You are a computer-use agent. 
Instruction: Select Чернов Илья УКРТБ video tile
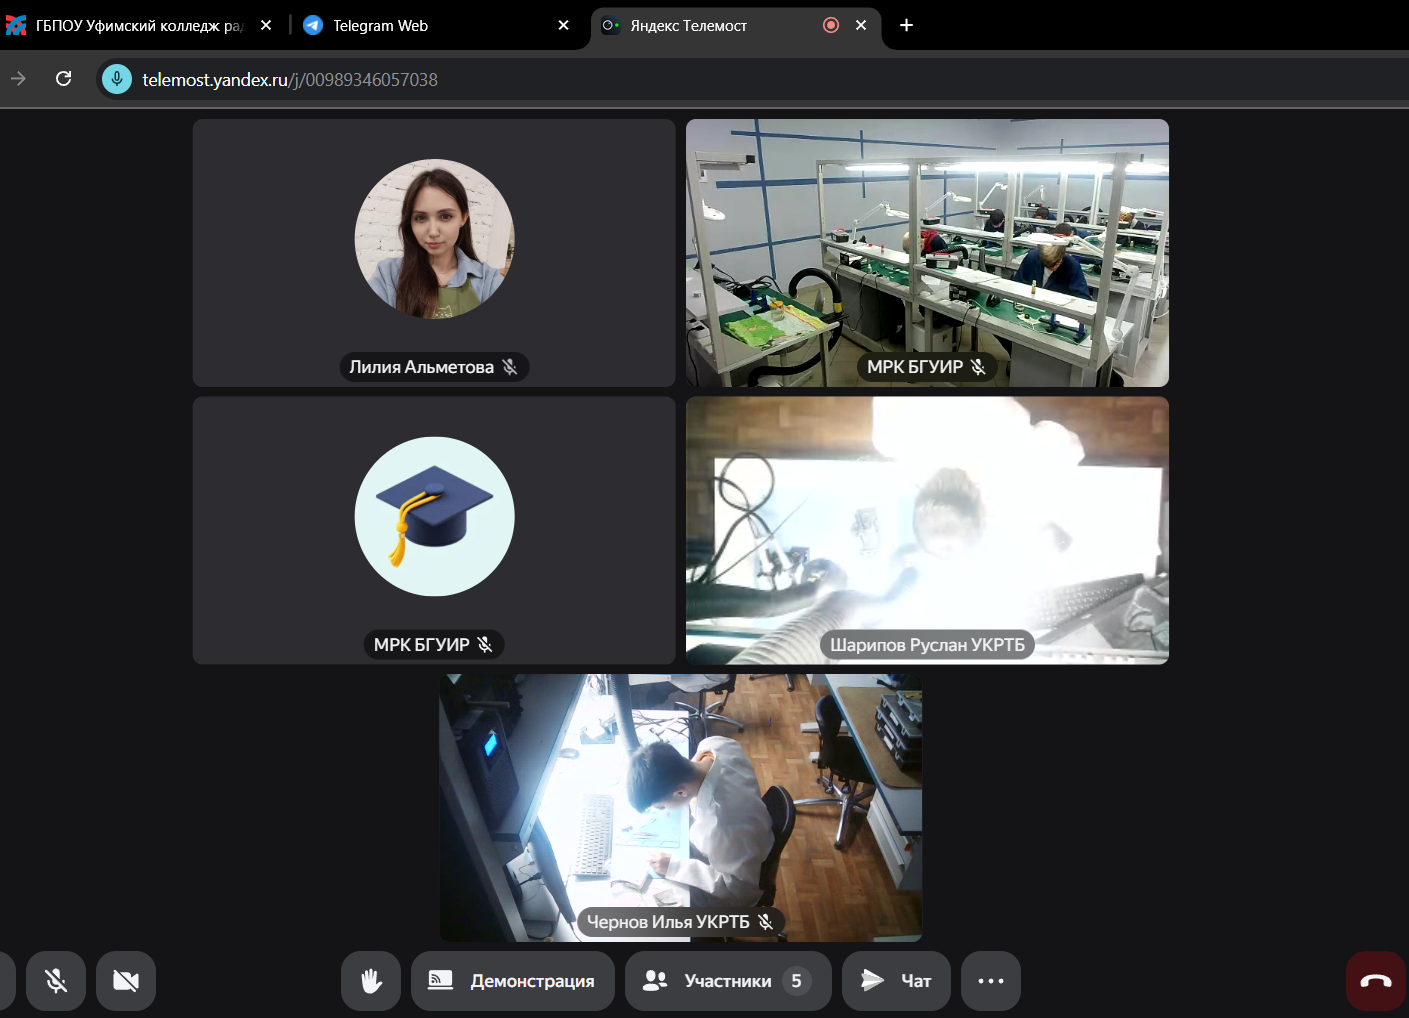click(681, 807)
